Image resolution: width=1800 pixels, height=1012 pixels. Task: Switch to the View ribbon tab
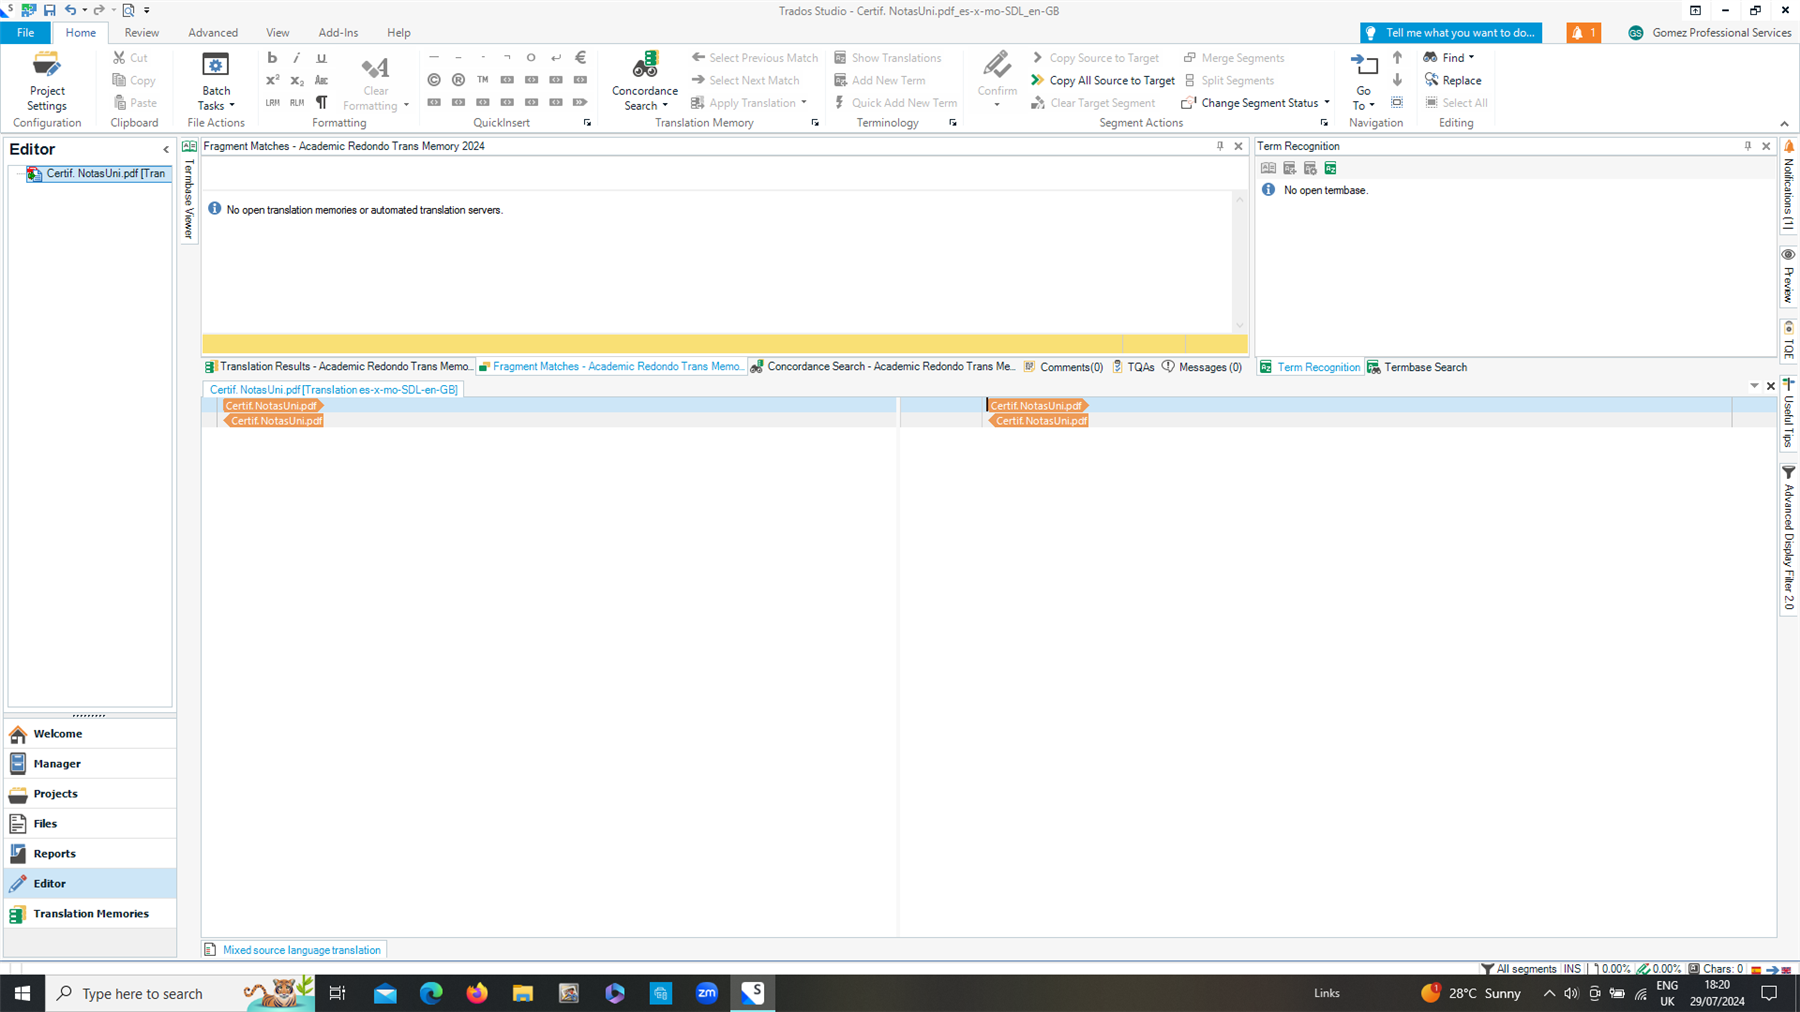pos(278,33)
